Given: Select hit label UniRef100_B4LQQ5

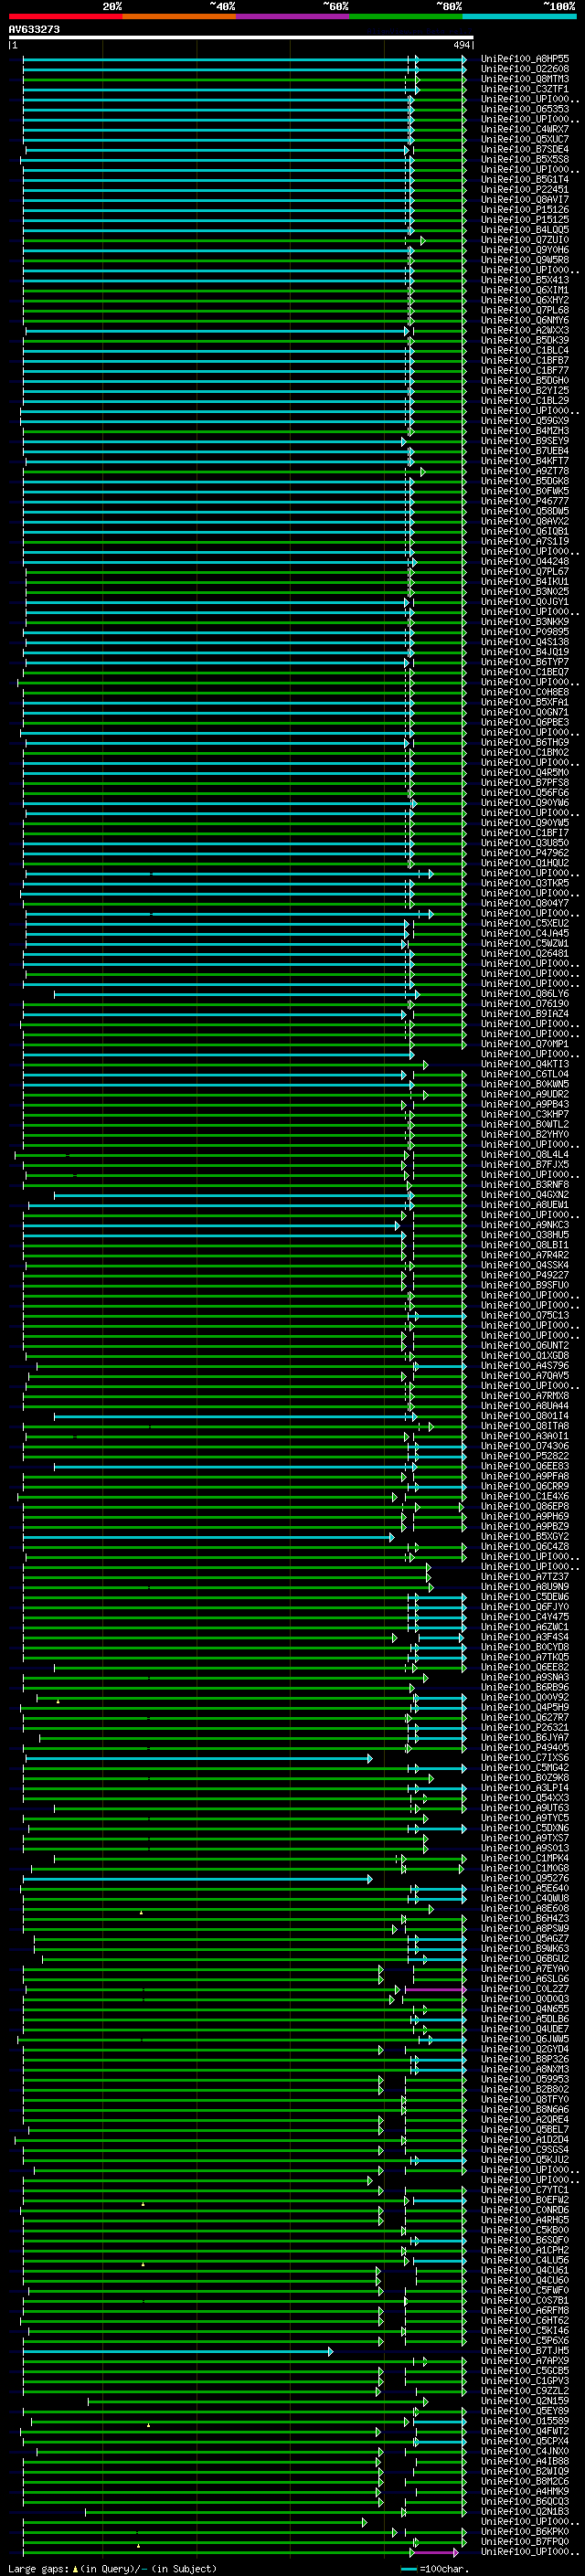Looking at the screenshot, I should (525, 230).
